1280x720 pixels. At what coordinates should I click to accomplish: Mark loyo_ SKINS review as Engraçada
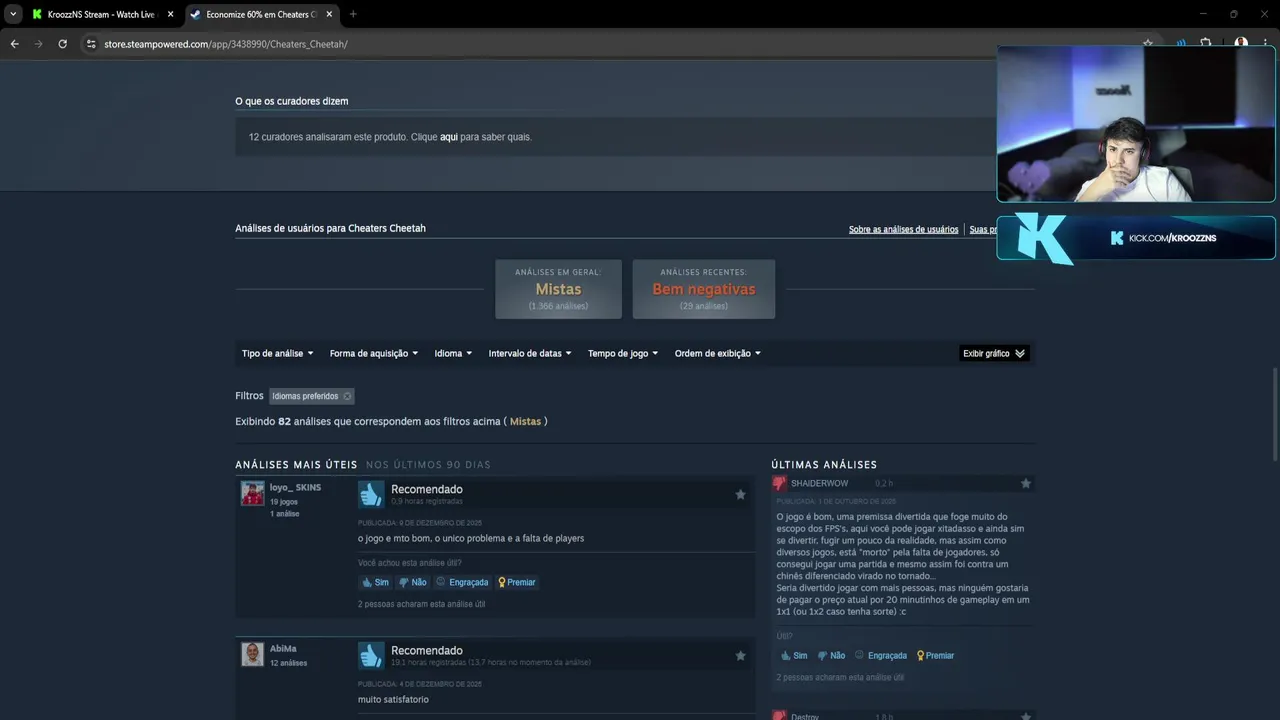[x=462, y=582]
